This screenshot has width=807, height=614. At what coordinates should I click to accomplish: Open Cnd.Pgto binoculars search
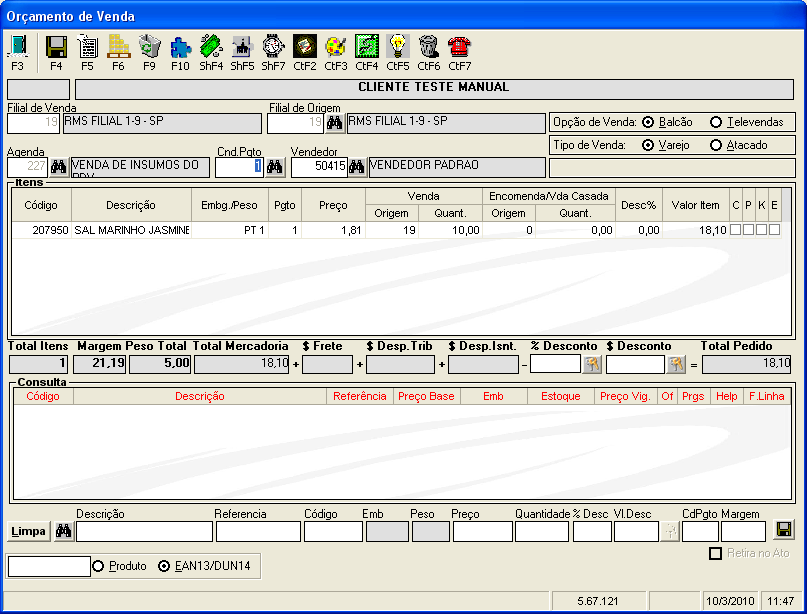274,167
